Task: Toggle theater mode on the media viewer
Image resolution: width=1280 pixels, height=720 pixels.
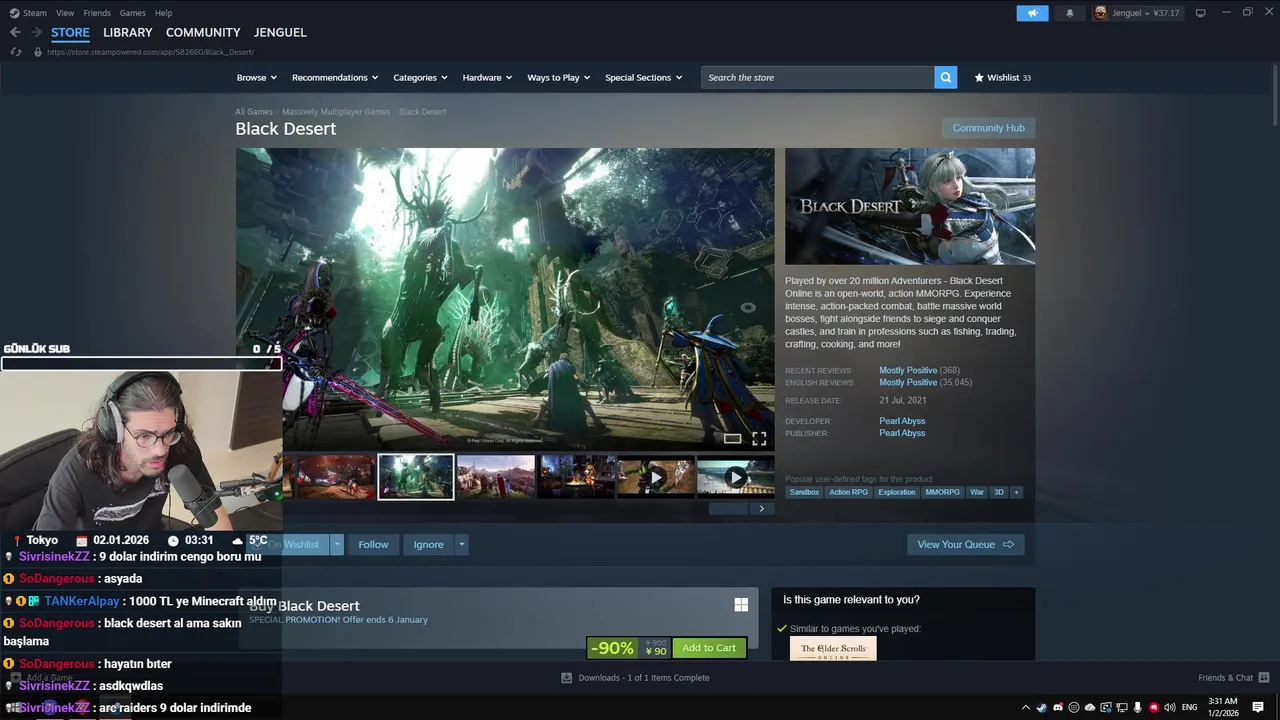Action: pos(732,438)
